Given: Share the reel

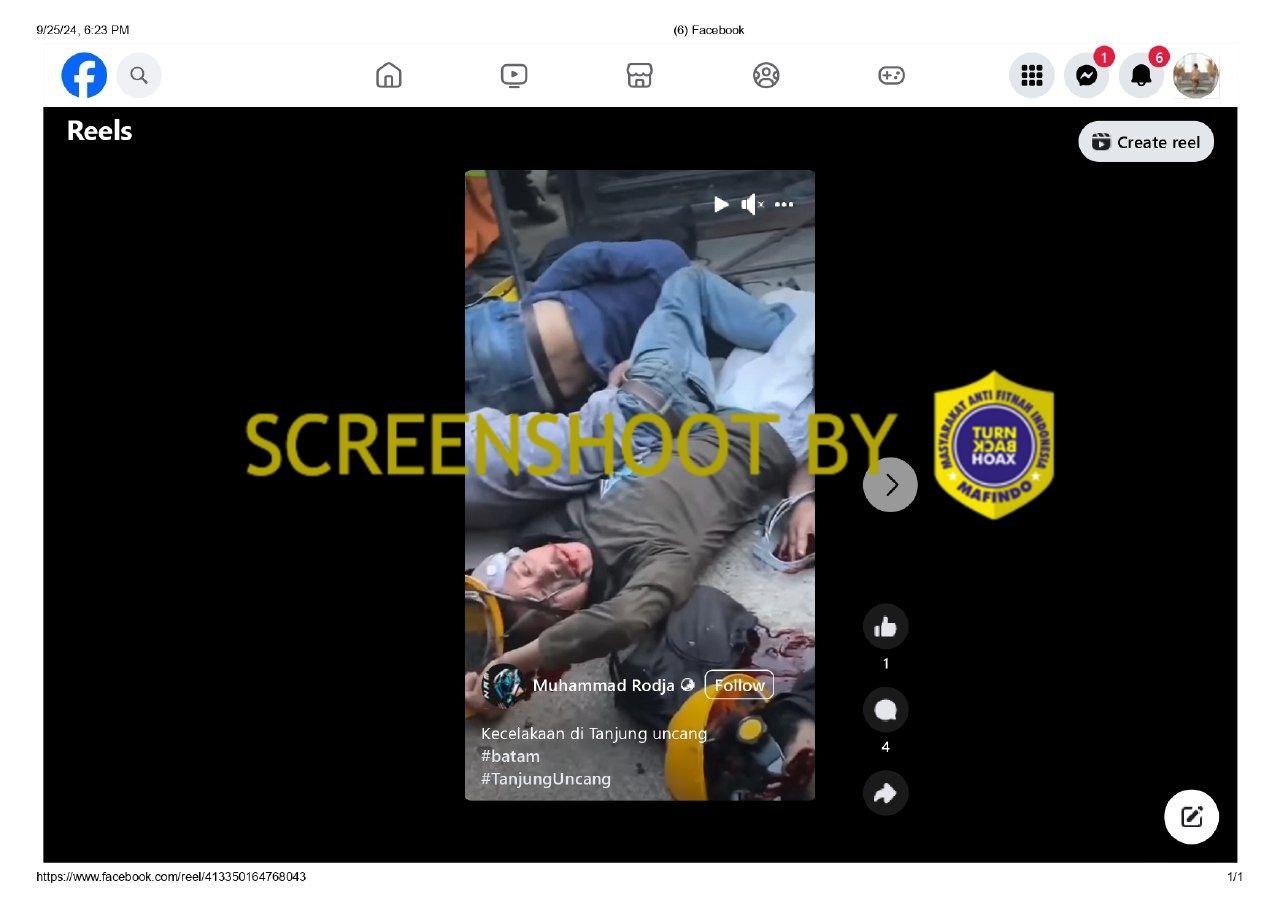Looking at the screenshot, I should pos(885,793).
